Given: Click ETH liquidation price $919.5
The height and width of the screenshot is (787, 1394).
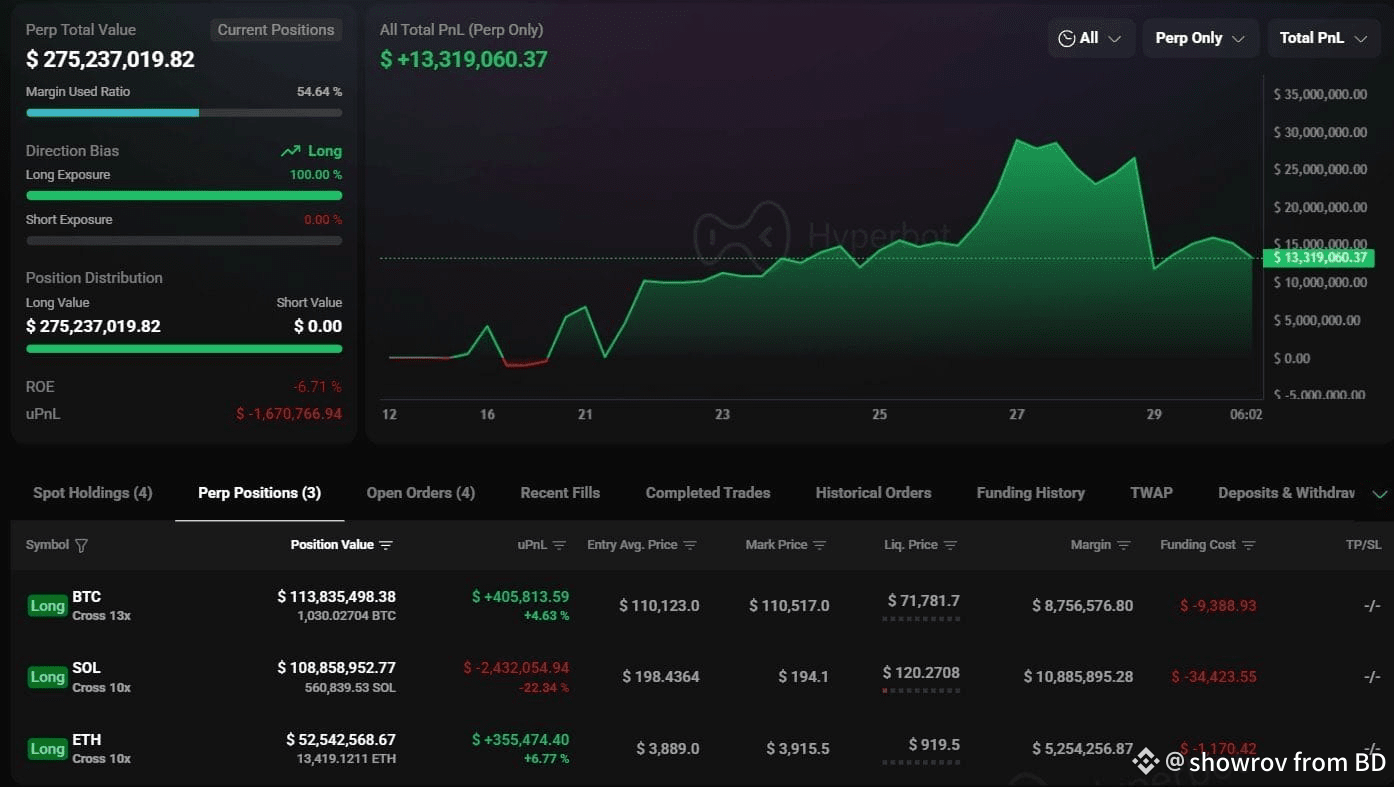Looking at the screenshot, I should click(x=934, y=745).
